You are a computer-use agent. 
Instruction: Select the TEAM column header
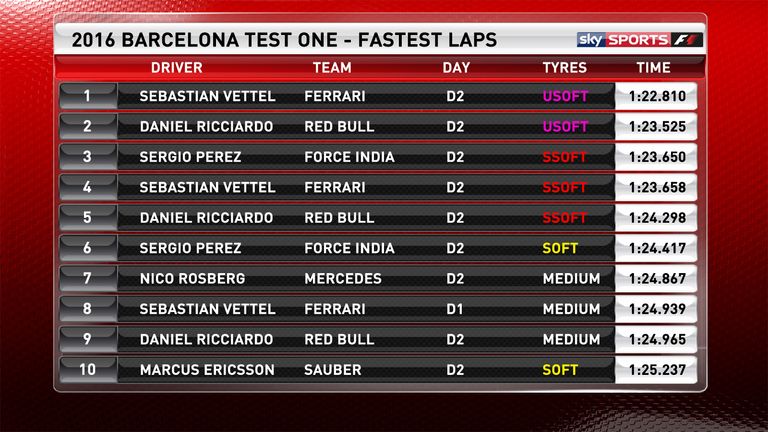click(x=332, y=68)
